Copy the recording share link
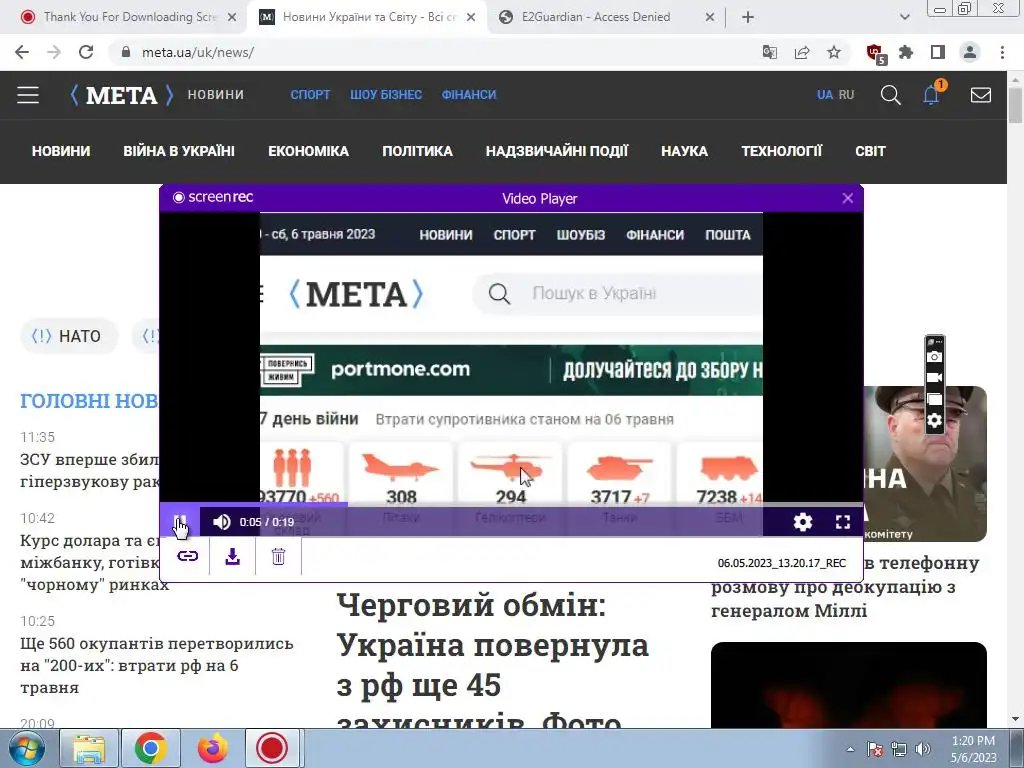 point(187,556)
